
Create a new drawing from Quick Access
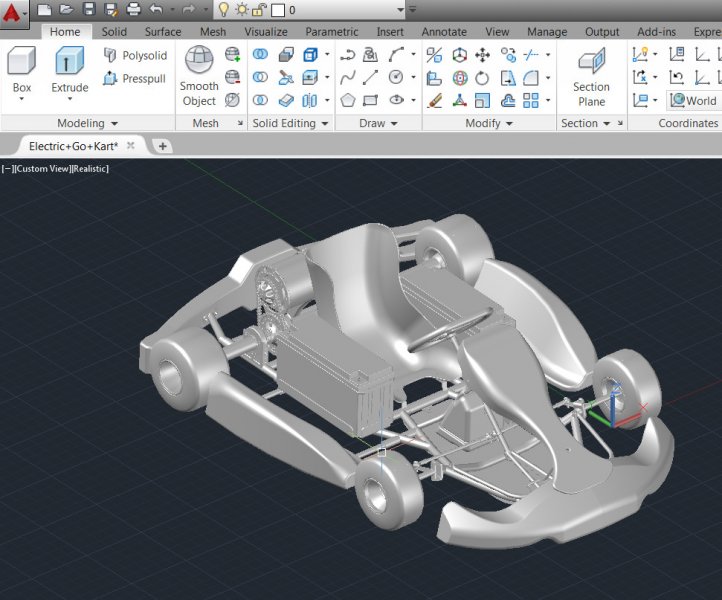coord(44,9)
